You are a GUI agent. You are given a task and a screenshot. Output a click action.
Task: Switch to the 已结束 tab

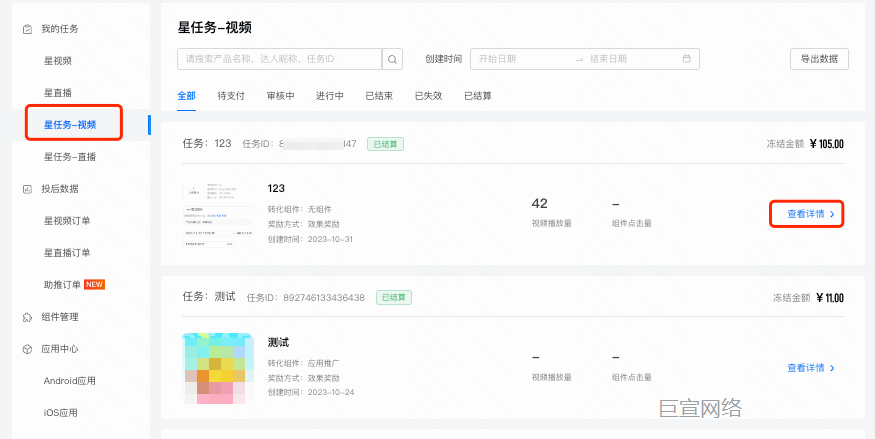click(x=379, y=96)
